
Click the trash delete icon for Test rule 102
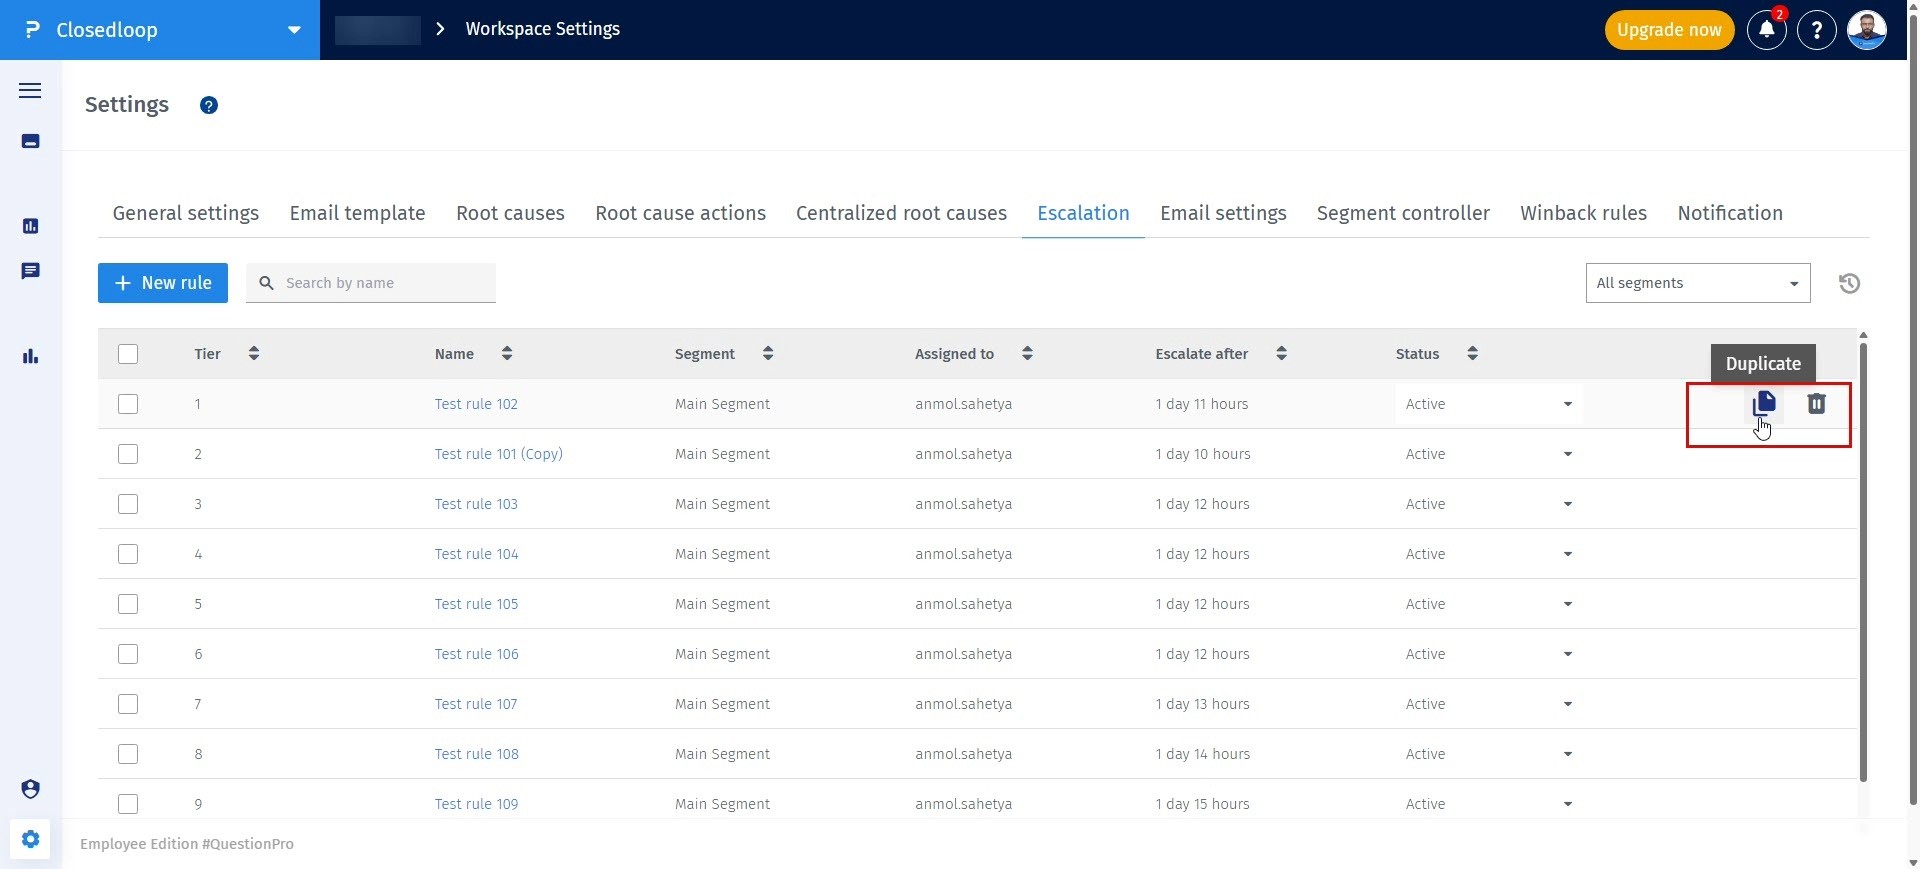pos(1816,403)
